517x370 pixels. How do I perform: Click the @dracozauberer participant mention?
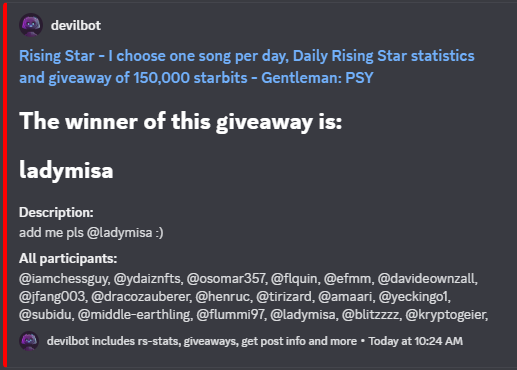(141, 296)
